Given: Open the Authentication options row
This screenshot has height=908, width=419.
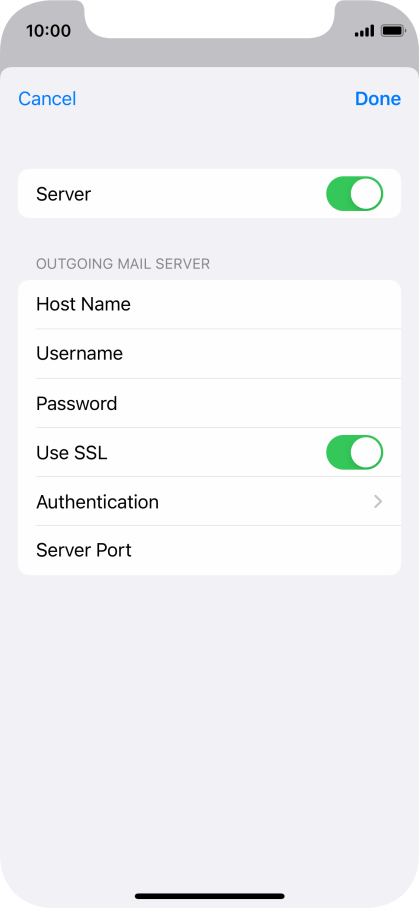Looking at the screenshot, I should tap(210, 501).
